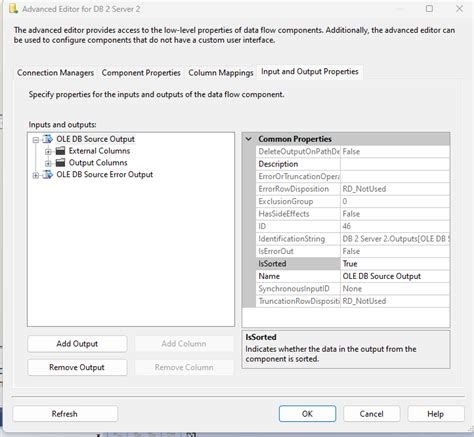Click the IsSorted value True
This screenshot has width=474, height=437.
(395, 264)
